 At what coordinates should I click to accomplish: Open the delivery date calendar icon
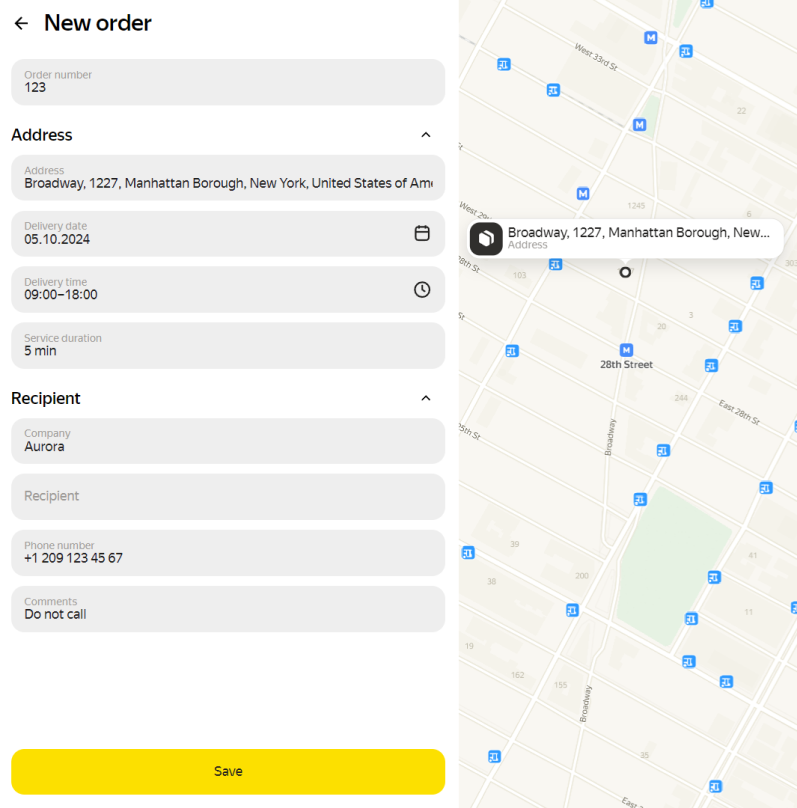pyautogui.click(x=422, y=233)
